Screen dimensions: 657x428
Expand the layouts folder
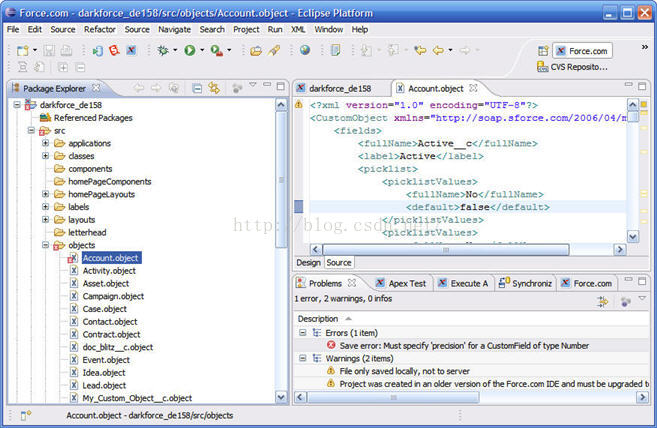(45, 219)
